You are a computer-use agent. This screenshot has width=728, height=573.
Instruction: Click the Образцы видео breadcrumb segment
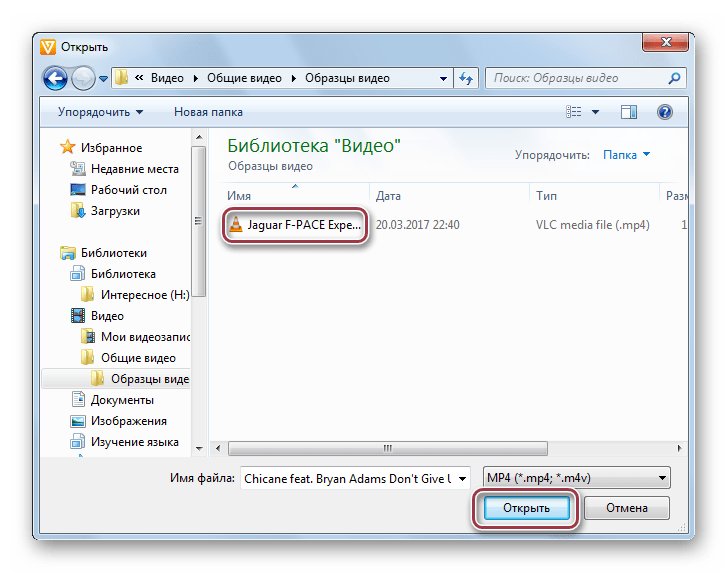[347, 78]
